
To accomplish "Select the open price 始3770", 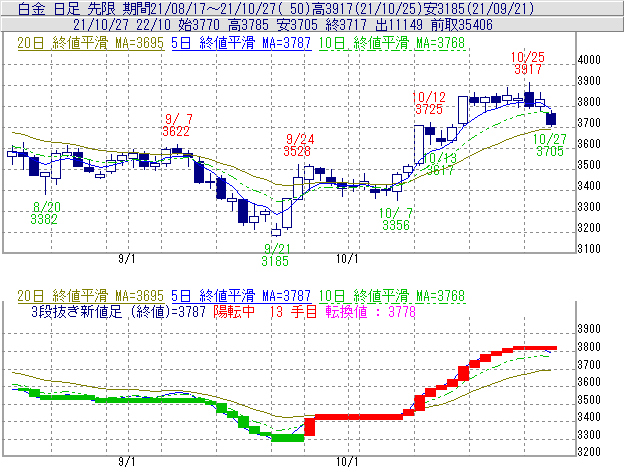I will tap(199, 25).
